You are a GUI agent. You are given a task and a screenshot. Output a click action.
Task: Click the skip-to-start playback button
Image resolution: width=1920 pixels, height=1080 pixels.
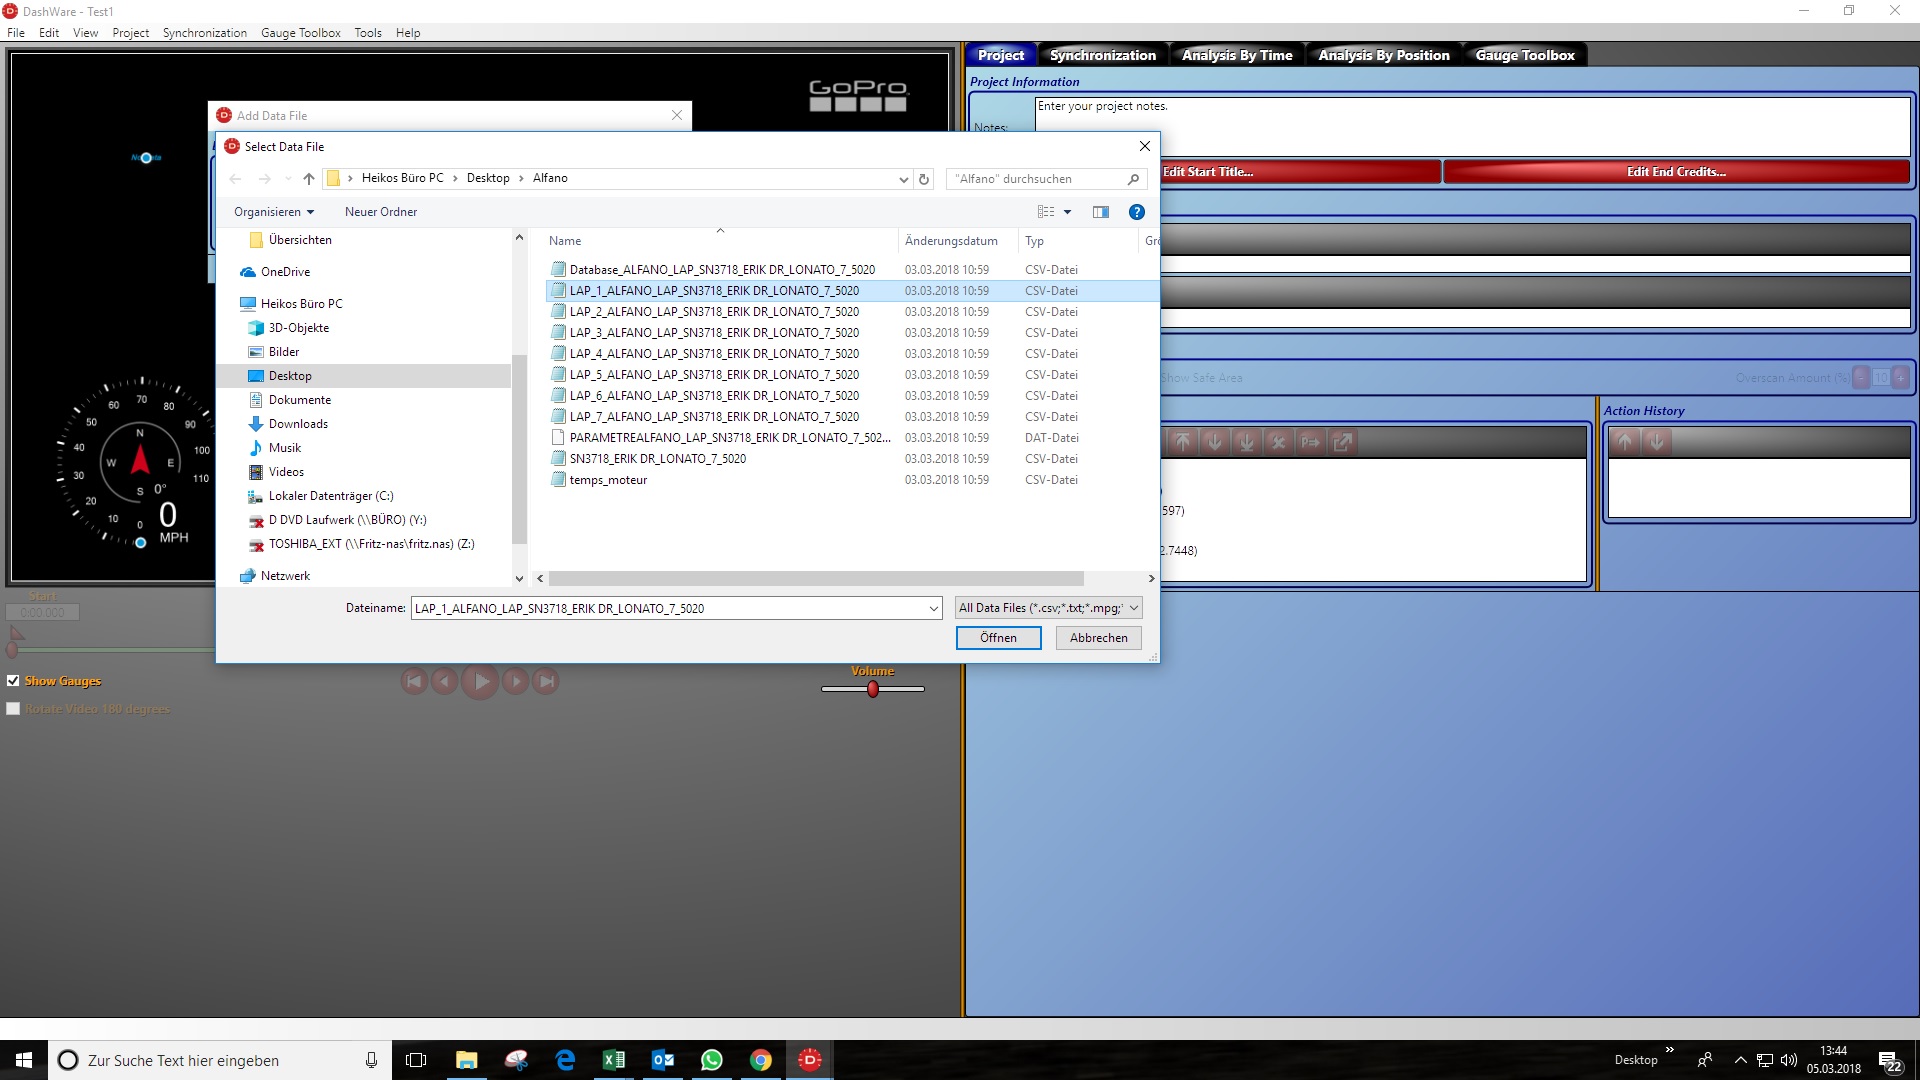coord(414,682)
